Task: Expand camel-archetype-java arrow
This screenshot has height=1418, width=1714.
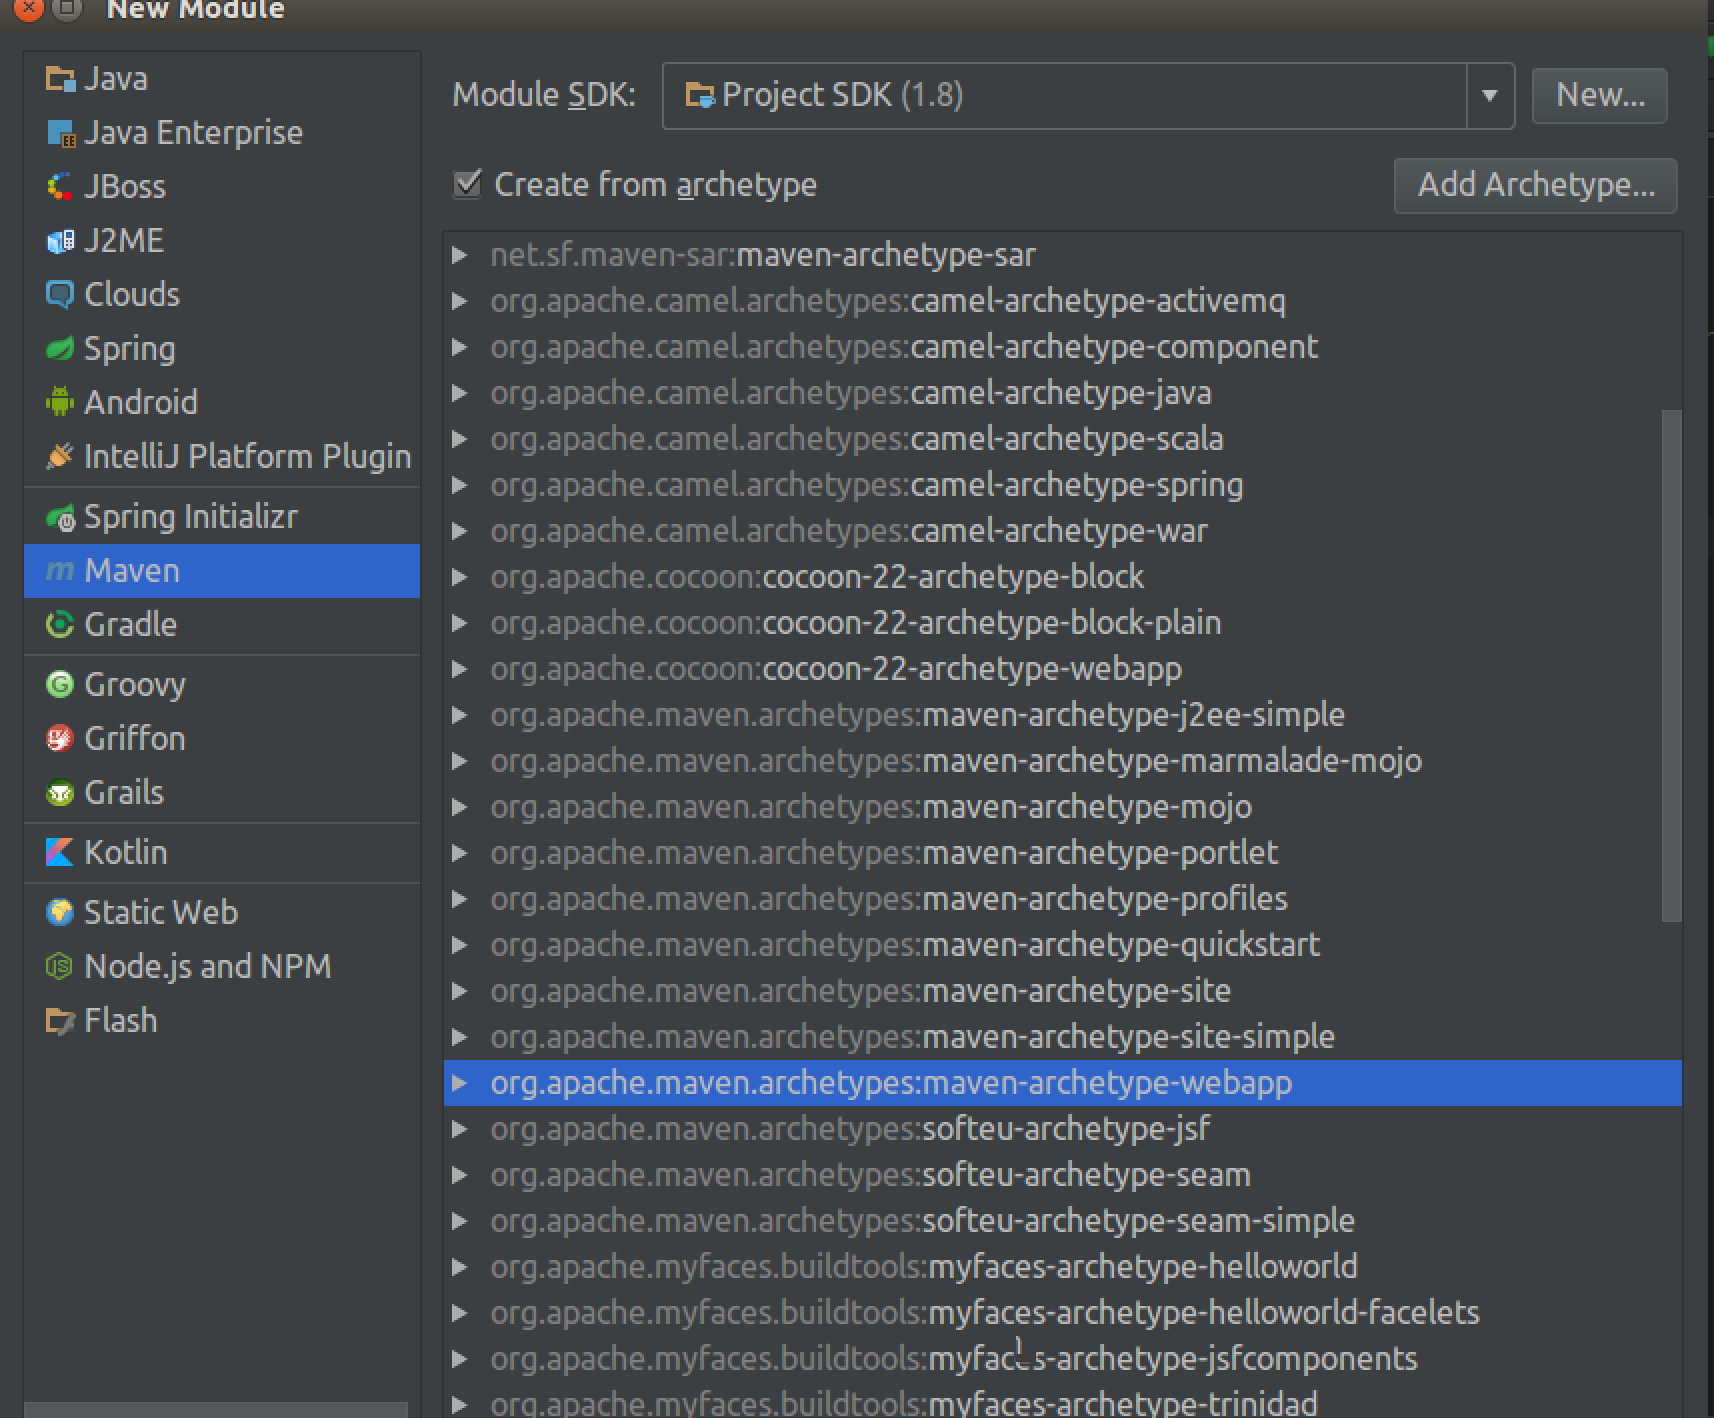Action: coord(460,393)
